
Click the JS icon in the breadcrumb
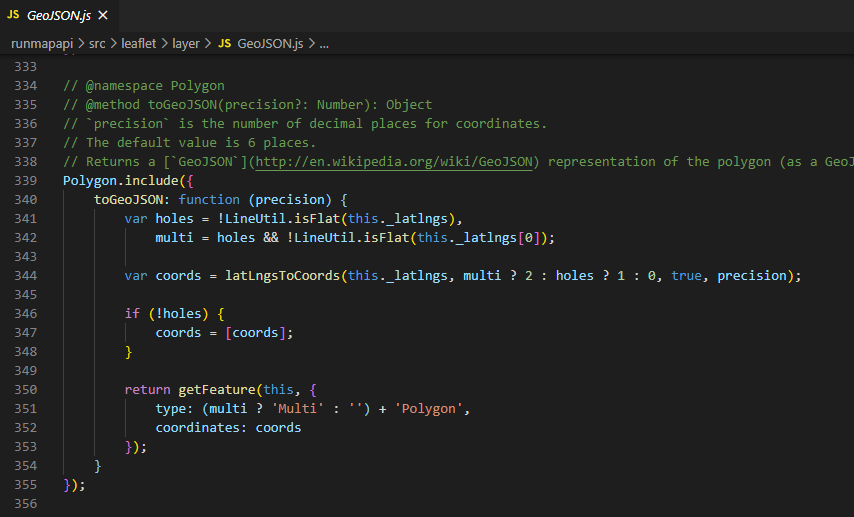click(224, 44)
